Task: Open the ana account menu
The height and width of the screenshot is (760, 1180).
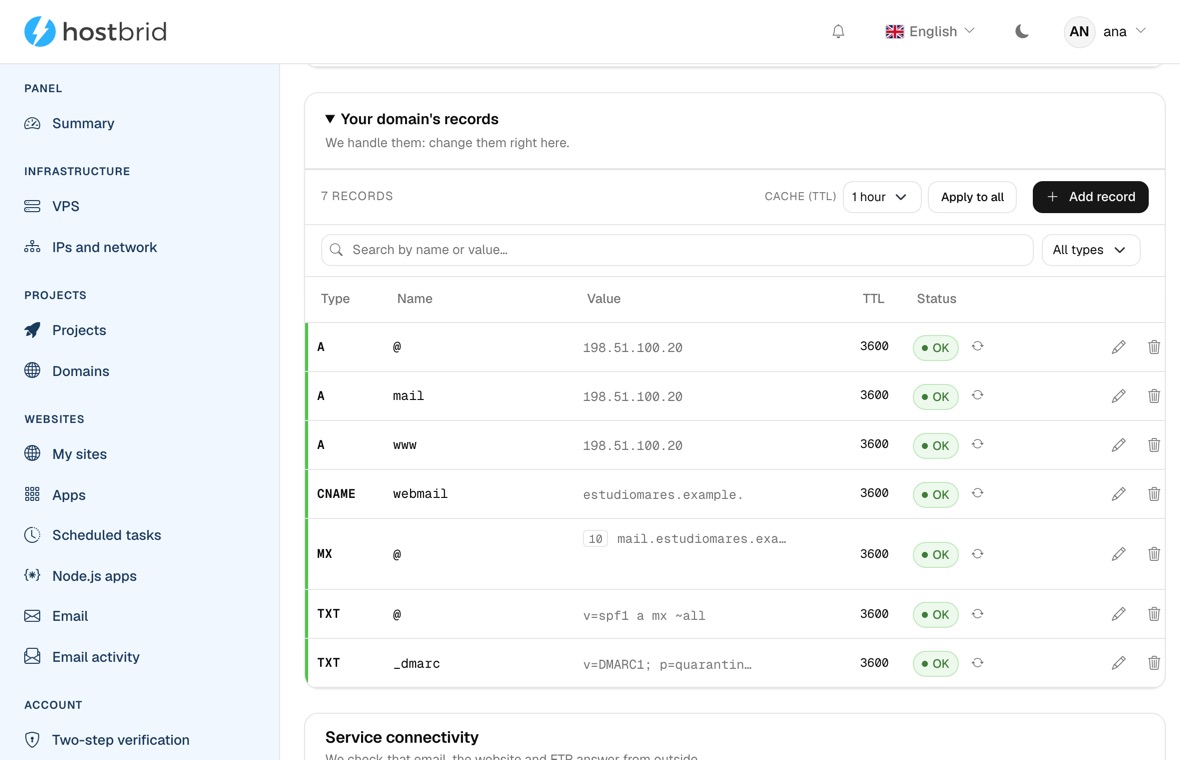Action: [1105, 32]
